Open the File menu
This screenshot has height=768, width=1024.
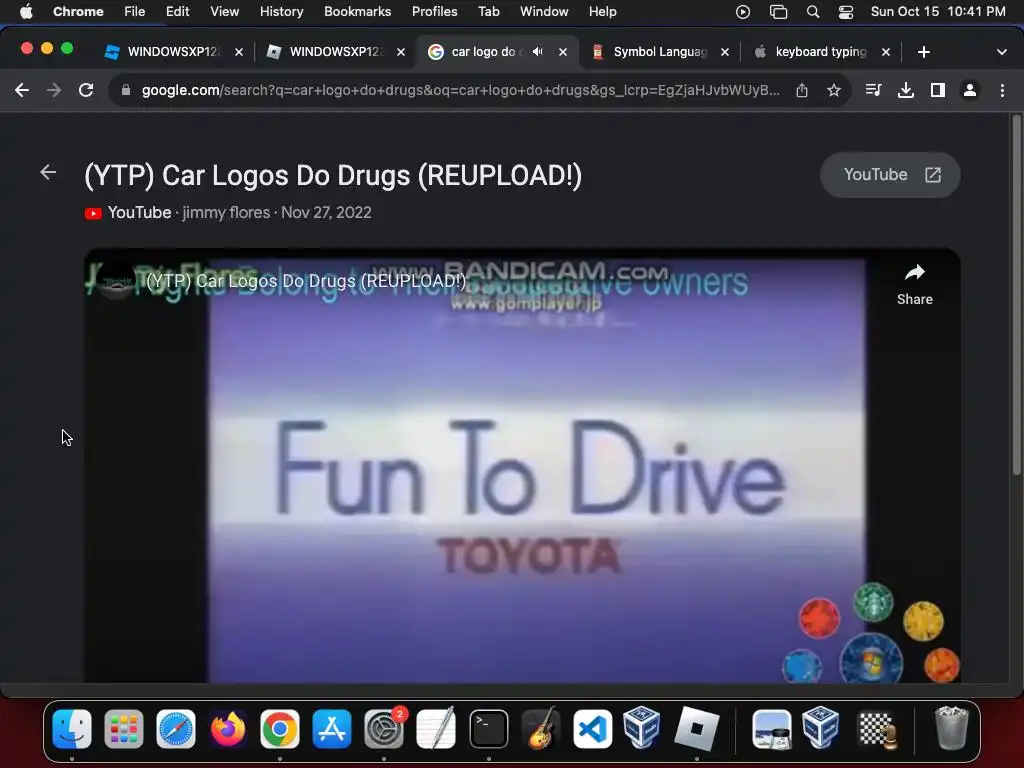(x=135, y=11)
